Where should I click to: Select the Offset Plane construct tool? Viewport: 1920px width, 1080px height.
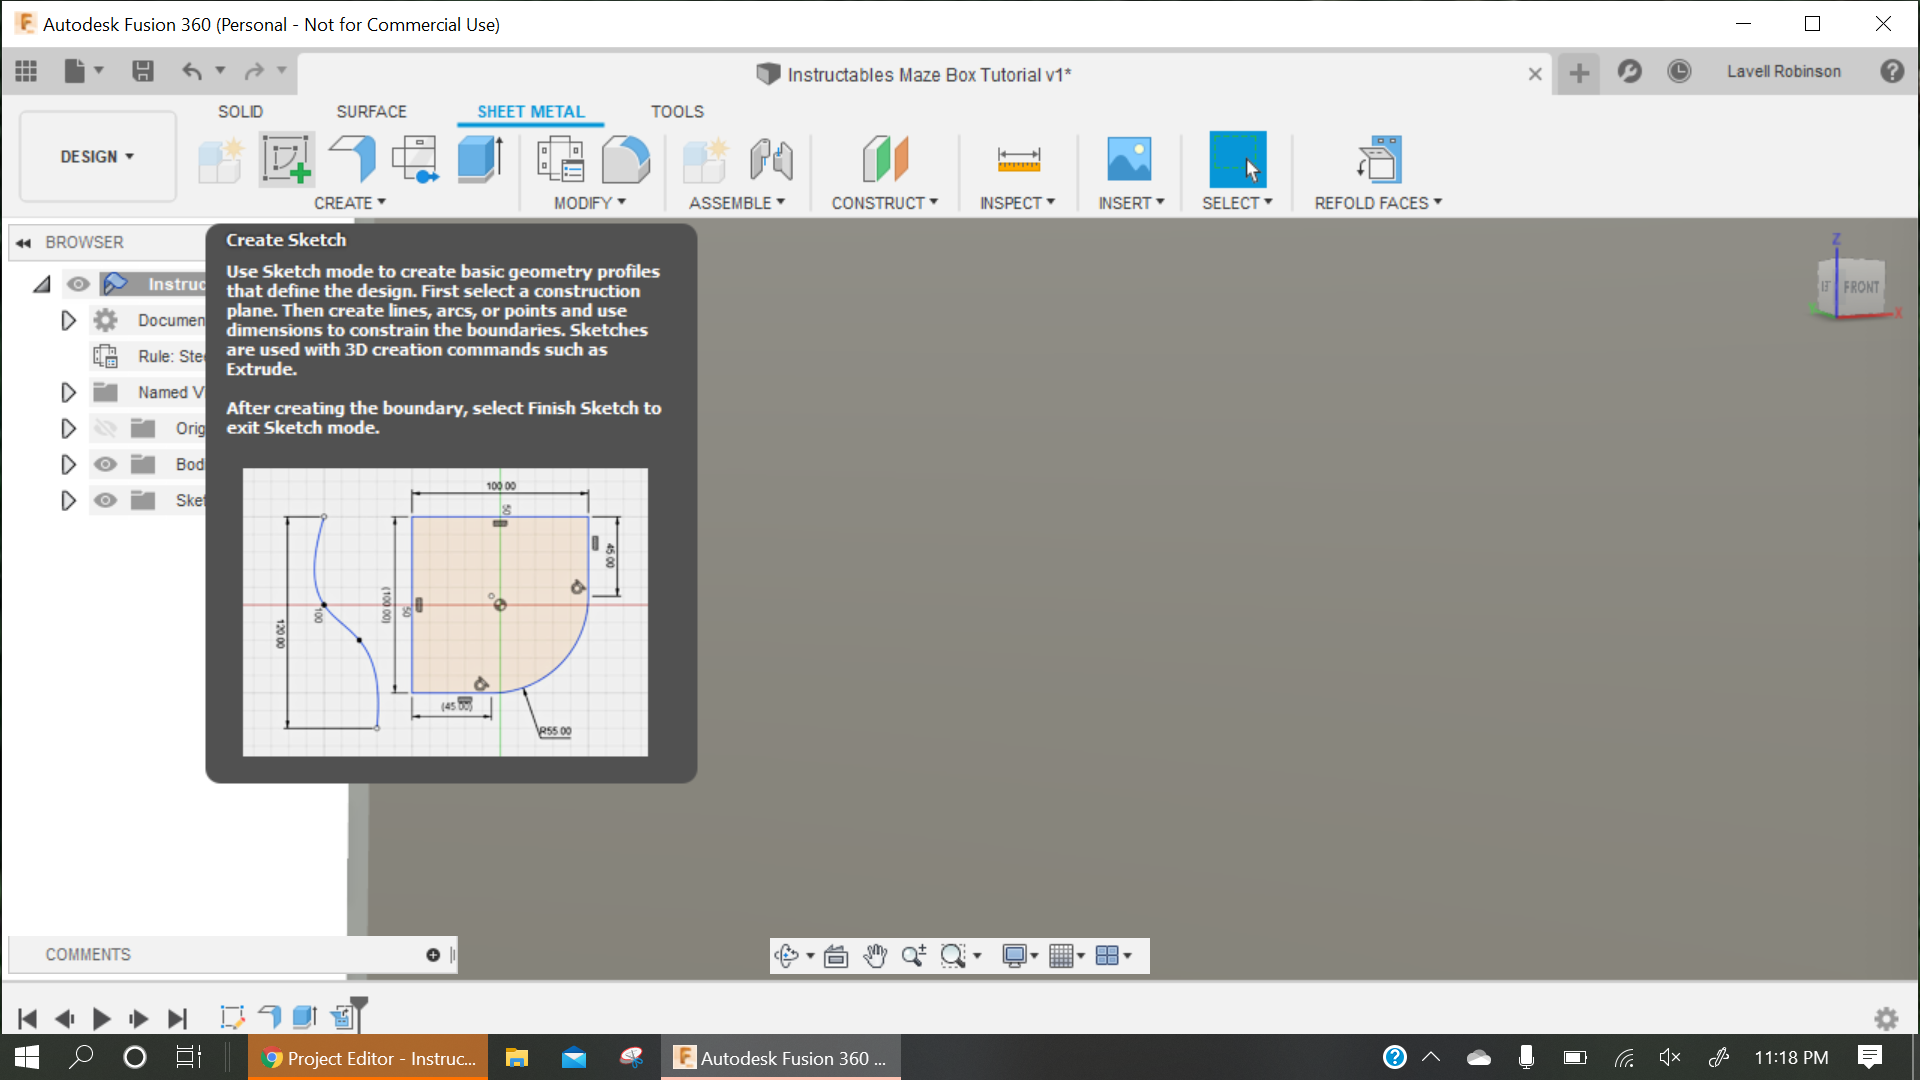click(x=885, y=160)
